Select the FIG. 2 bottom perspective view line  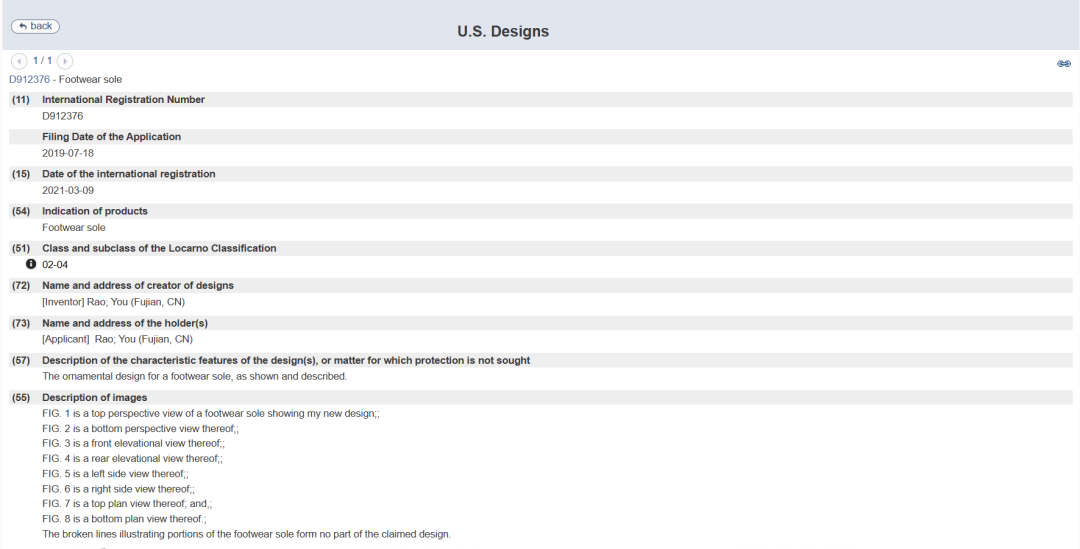(141, 428)
